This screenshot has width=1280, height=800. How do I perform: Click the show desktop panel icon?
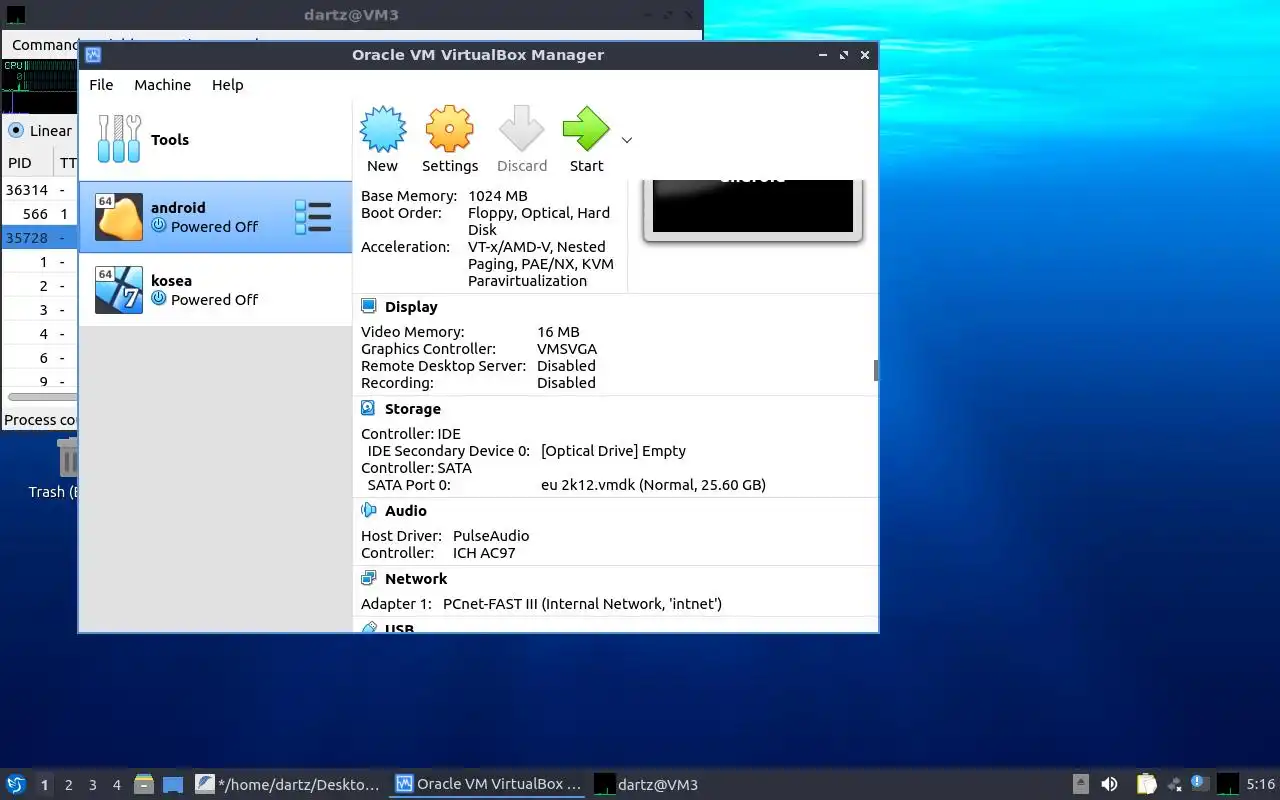point(173,784)
